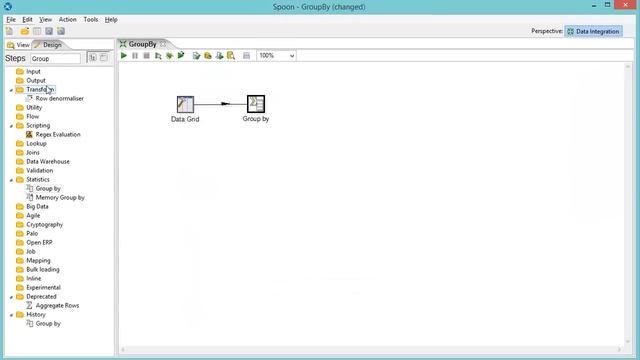The image size is (640, 360).
Task: Collapse the Deprecated folder
Action: (11, 297)
